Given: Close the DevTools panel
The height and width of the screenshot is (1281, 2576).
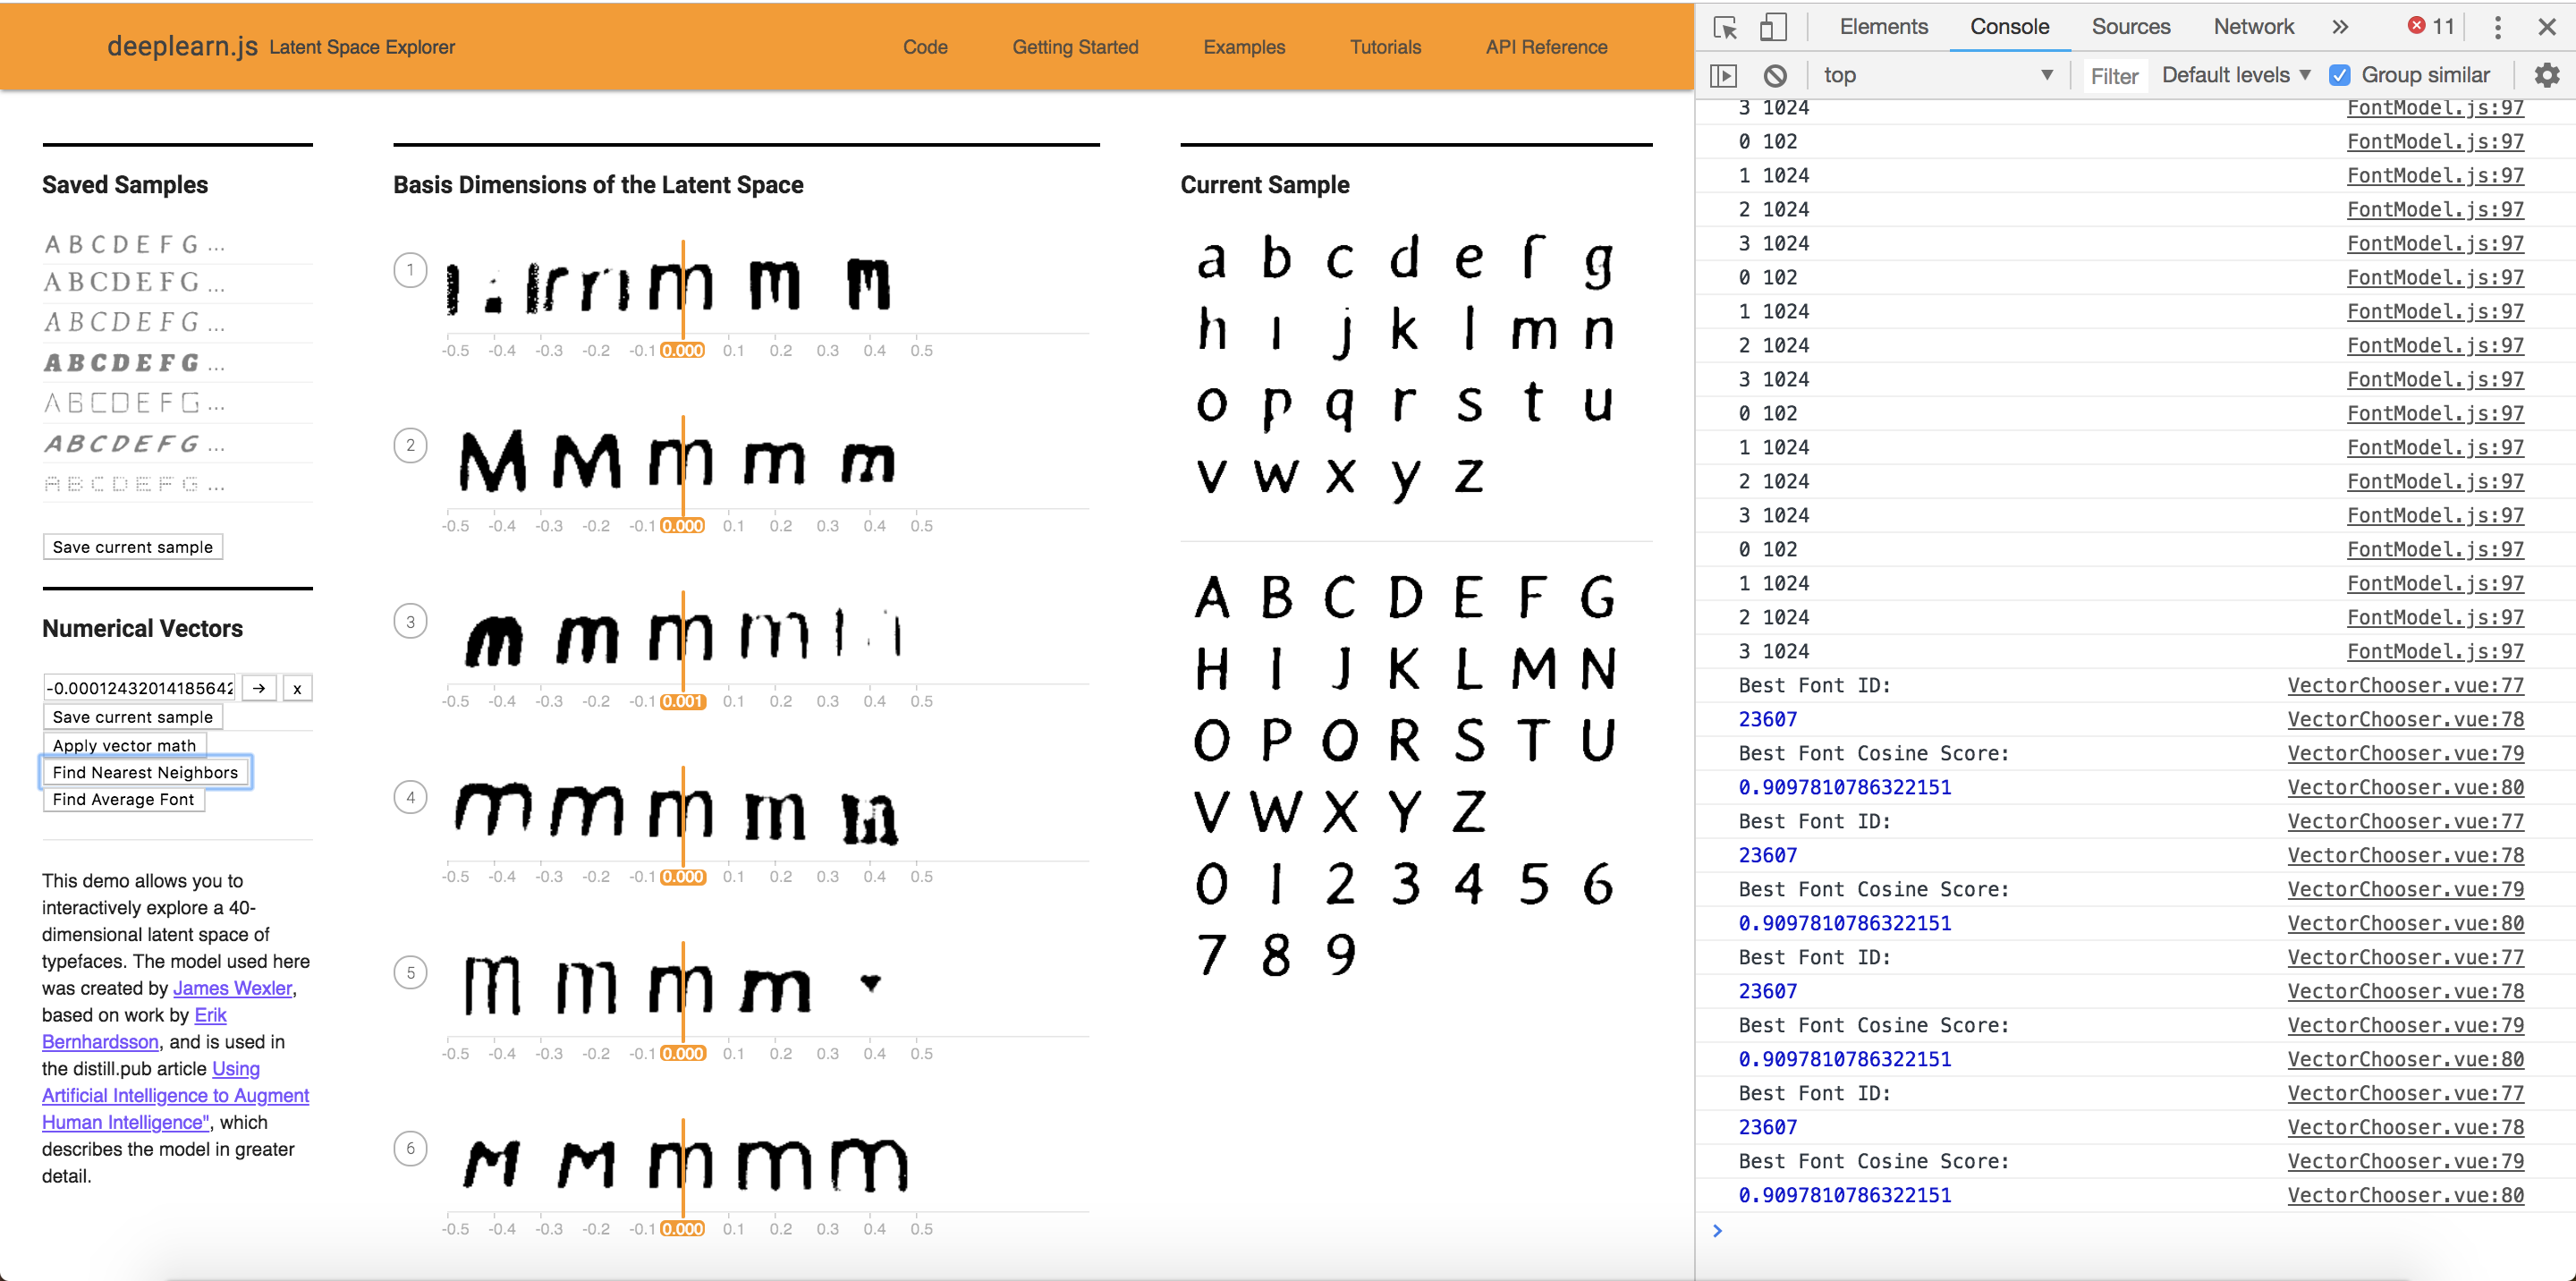Looking at the screenshot, I should coord(2547,27).
